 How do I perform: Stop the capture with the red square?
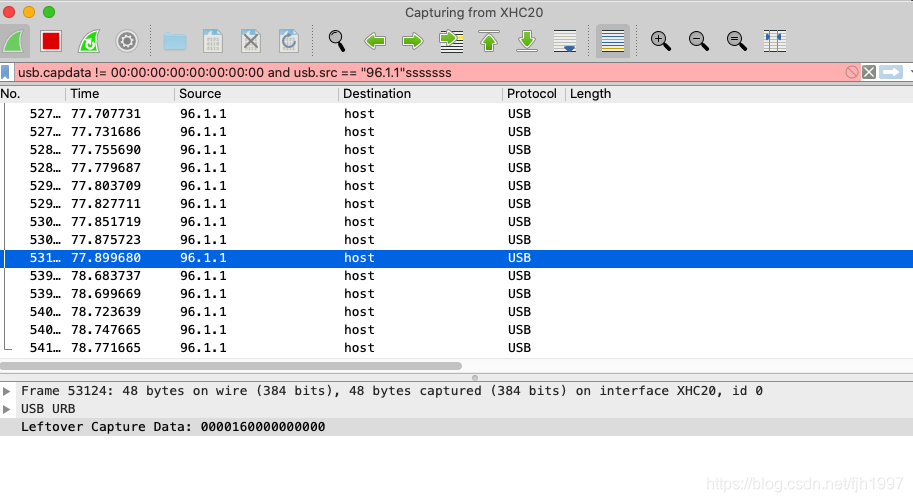pos(51,41)
